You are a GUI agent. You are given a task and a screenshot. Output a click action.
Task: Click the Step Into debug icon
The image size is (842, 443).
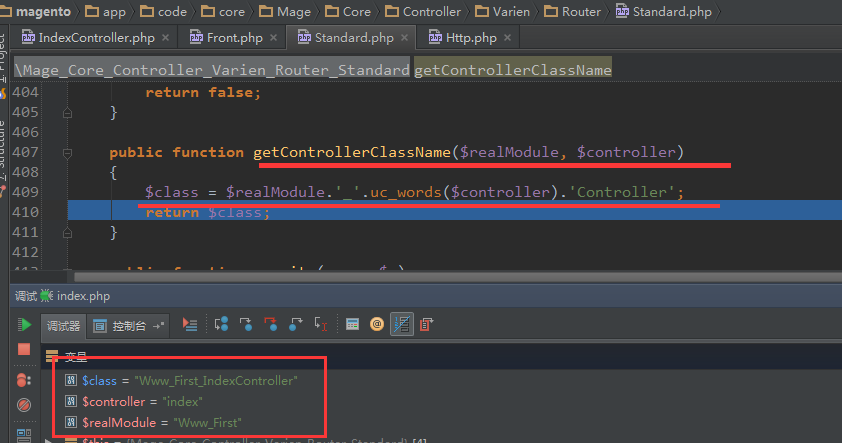coord(246,324)
